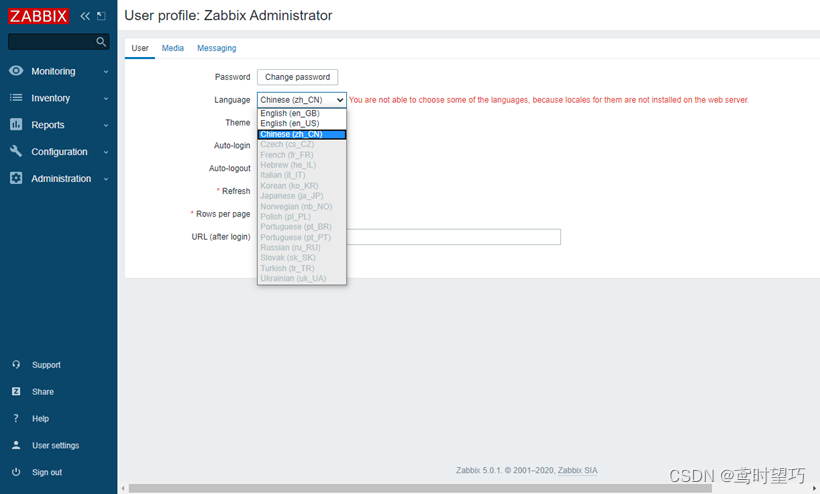Open the Share link

pos(43,392)
